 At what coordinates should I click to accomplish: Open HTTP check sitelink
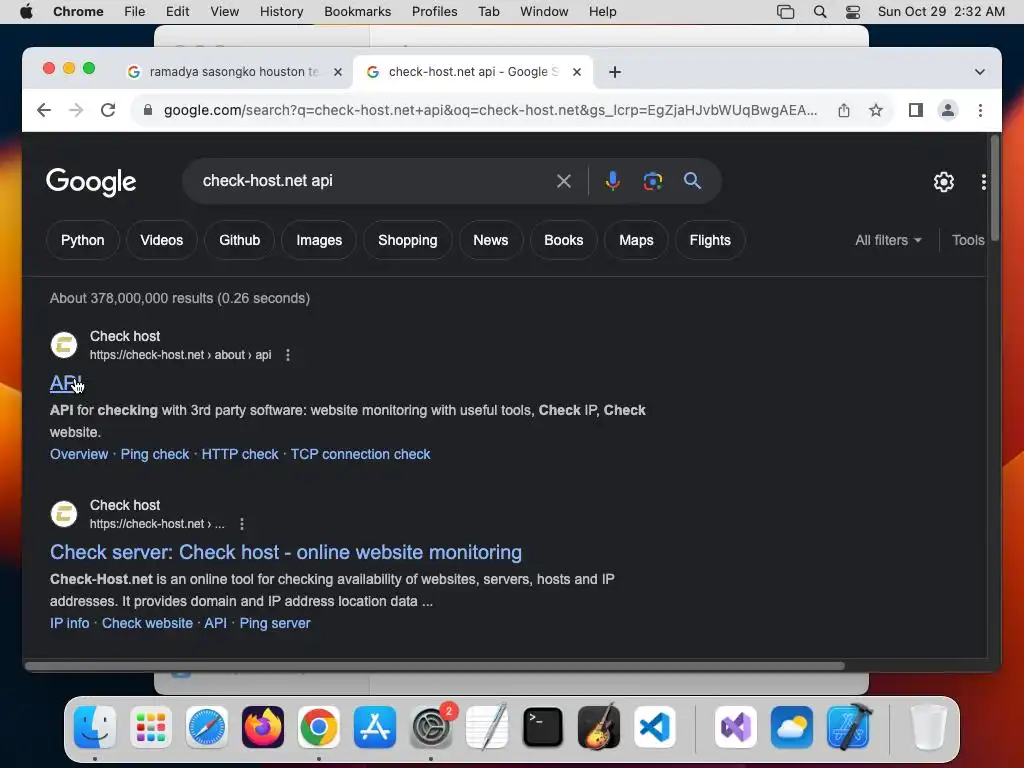[240, 454]
